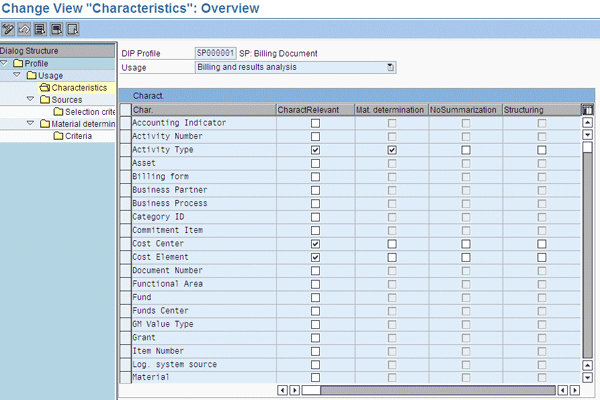
Task: Open the Selection criteria folder
Action: point(84,112)
